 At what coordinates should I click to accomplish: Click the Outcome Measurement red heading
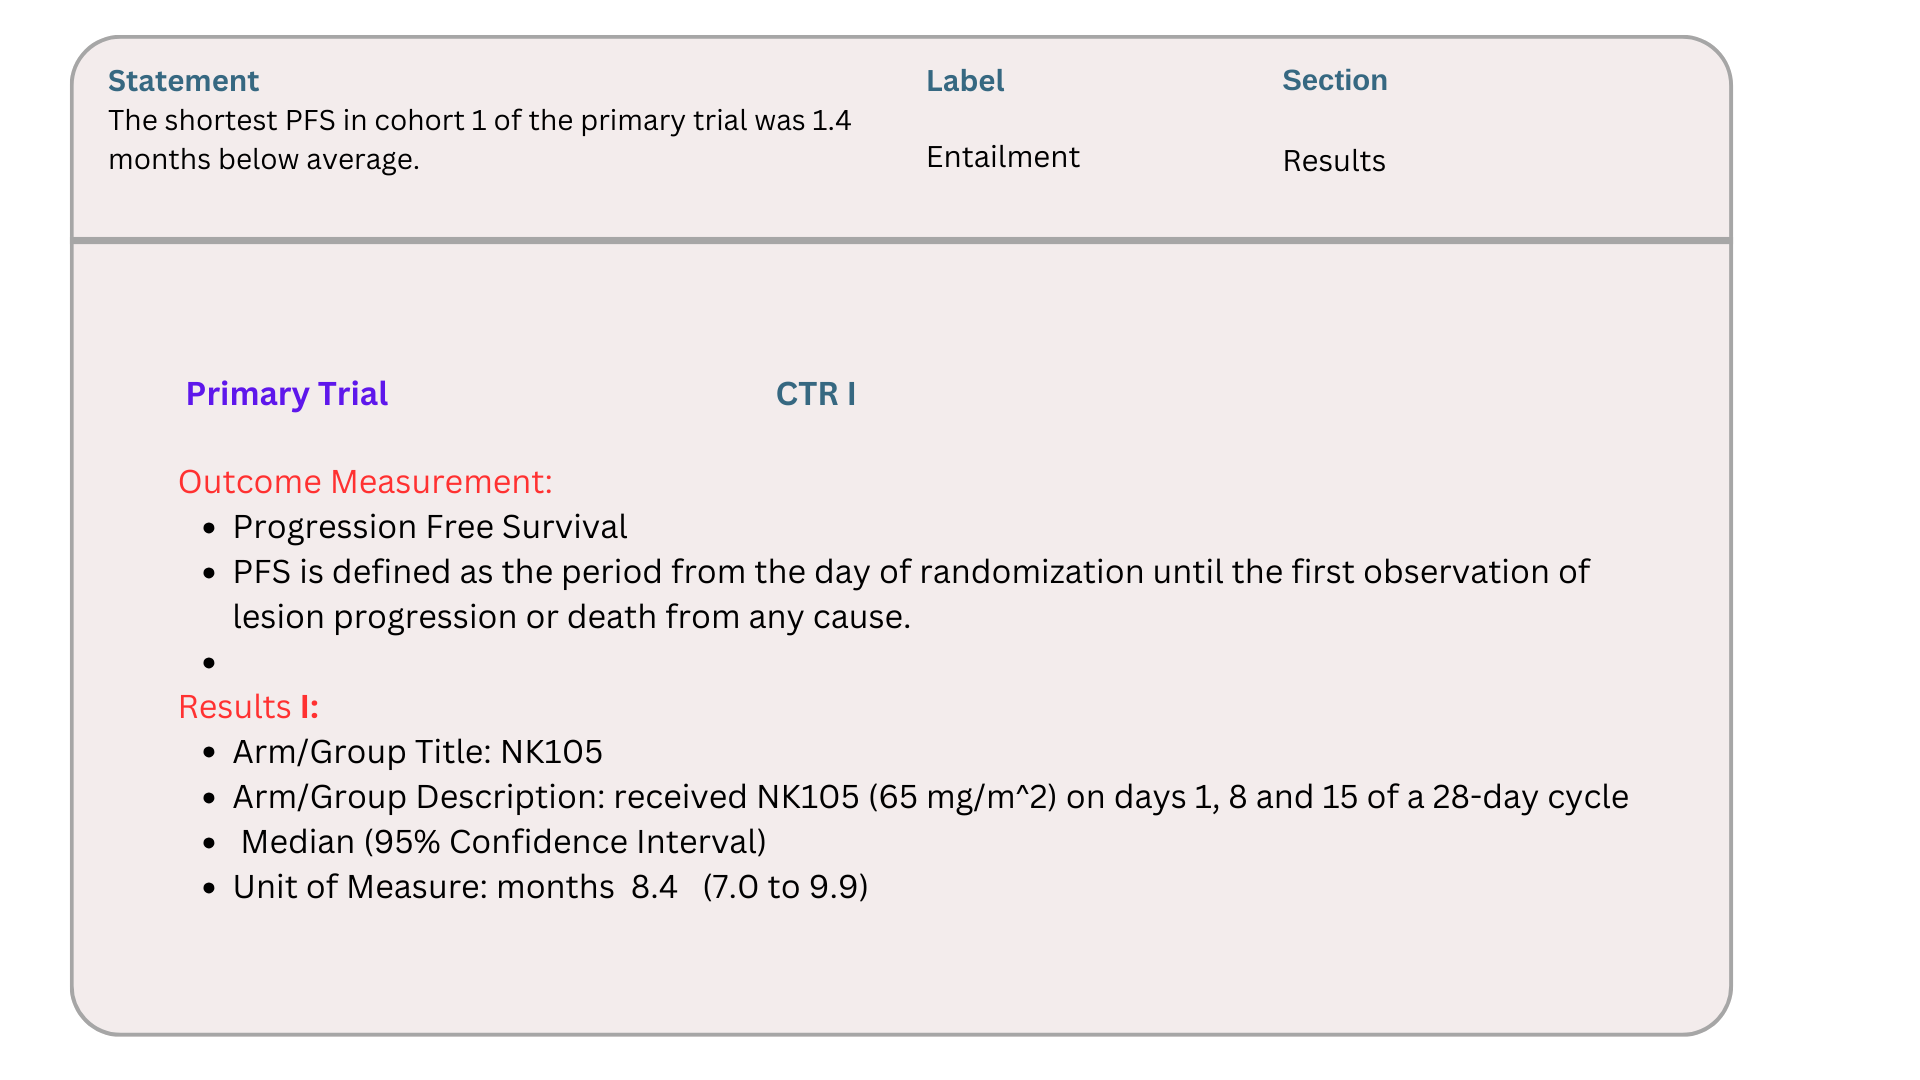point(365,482)
